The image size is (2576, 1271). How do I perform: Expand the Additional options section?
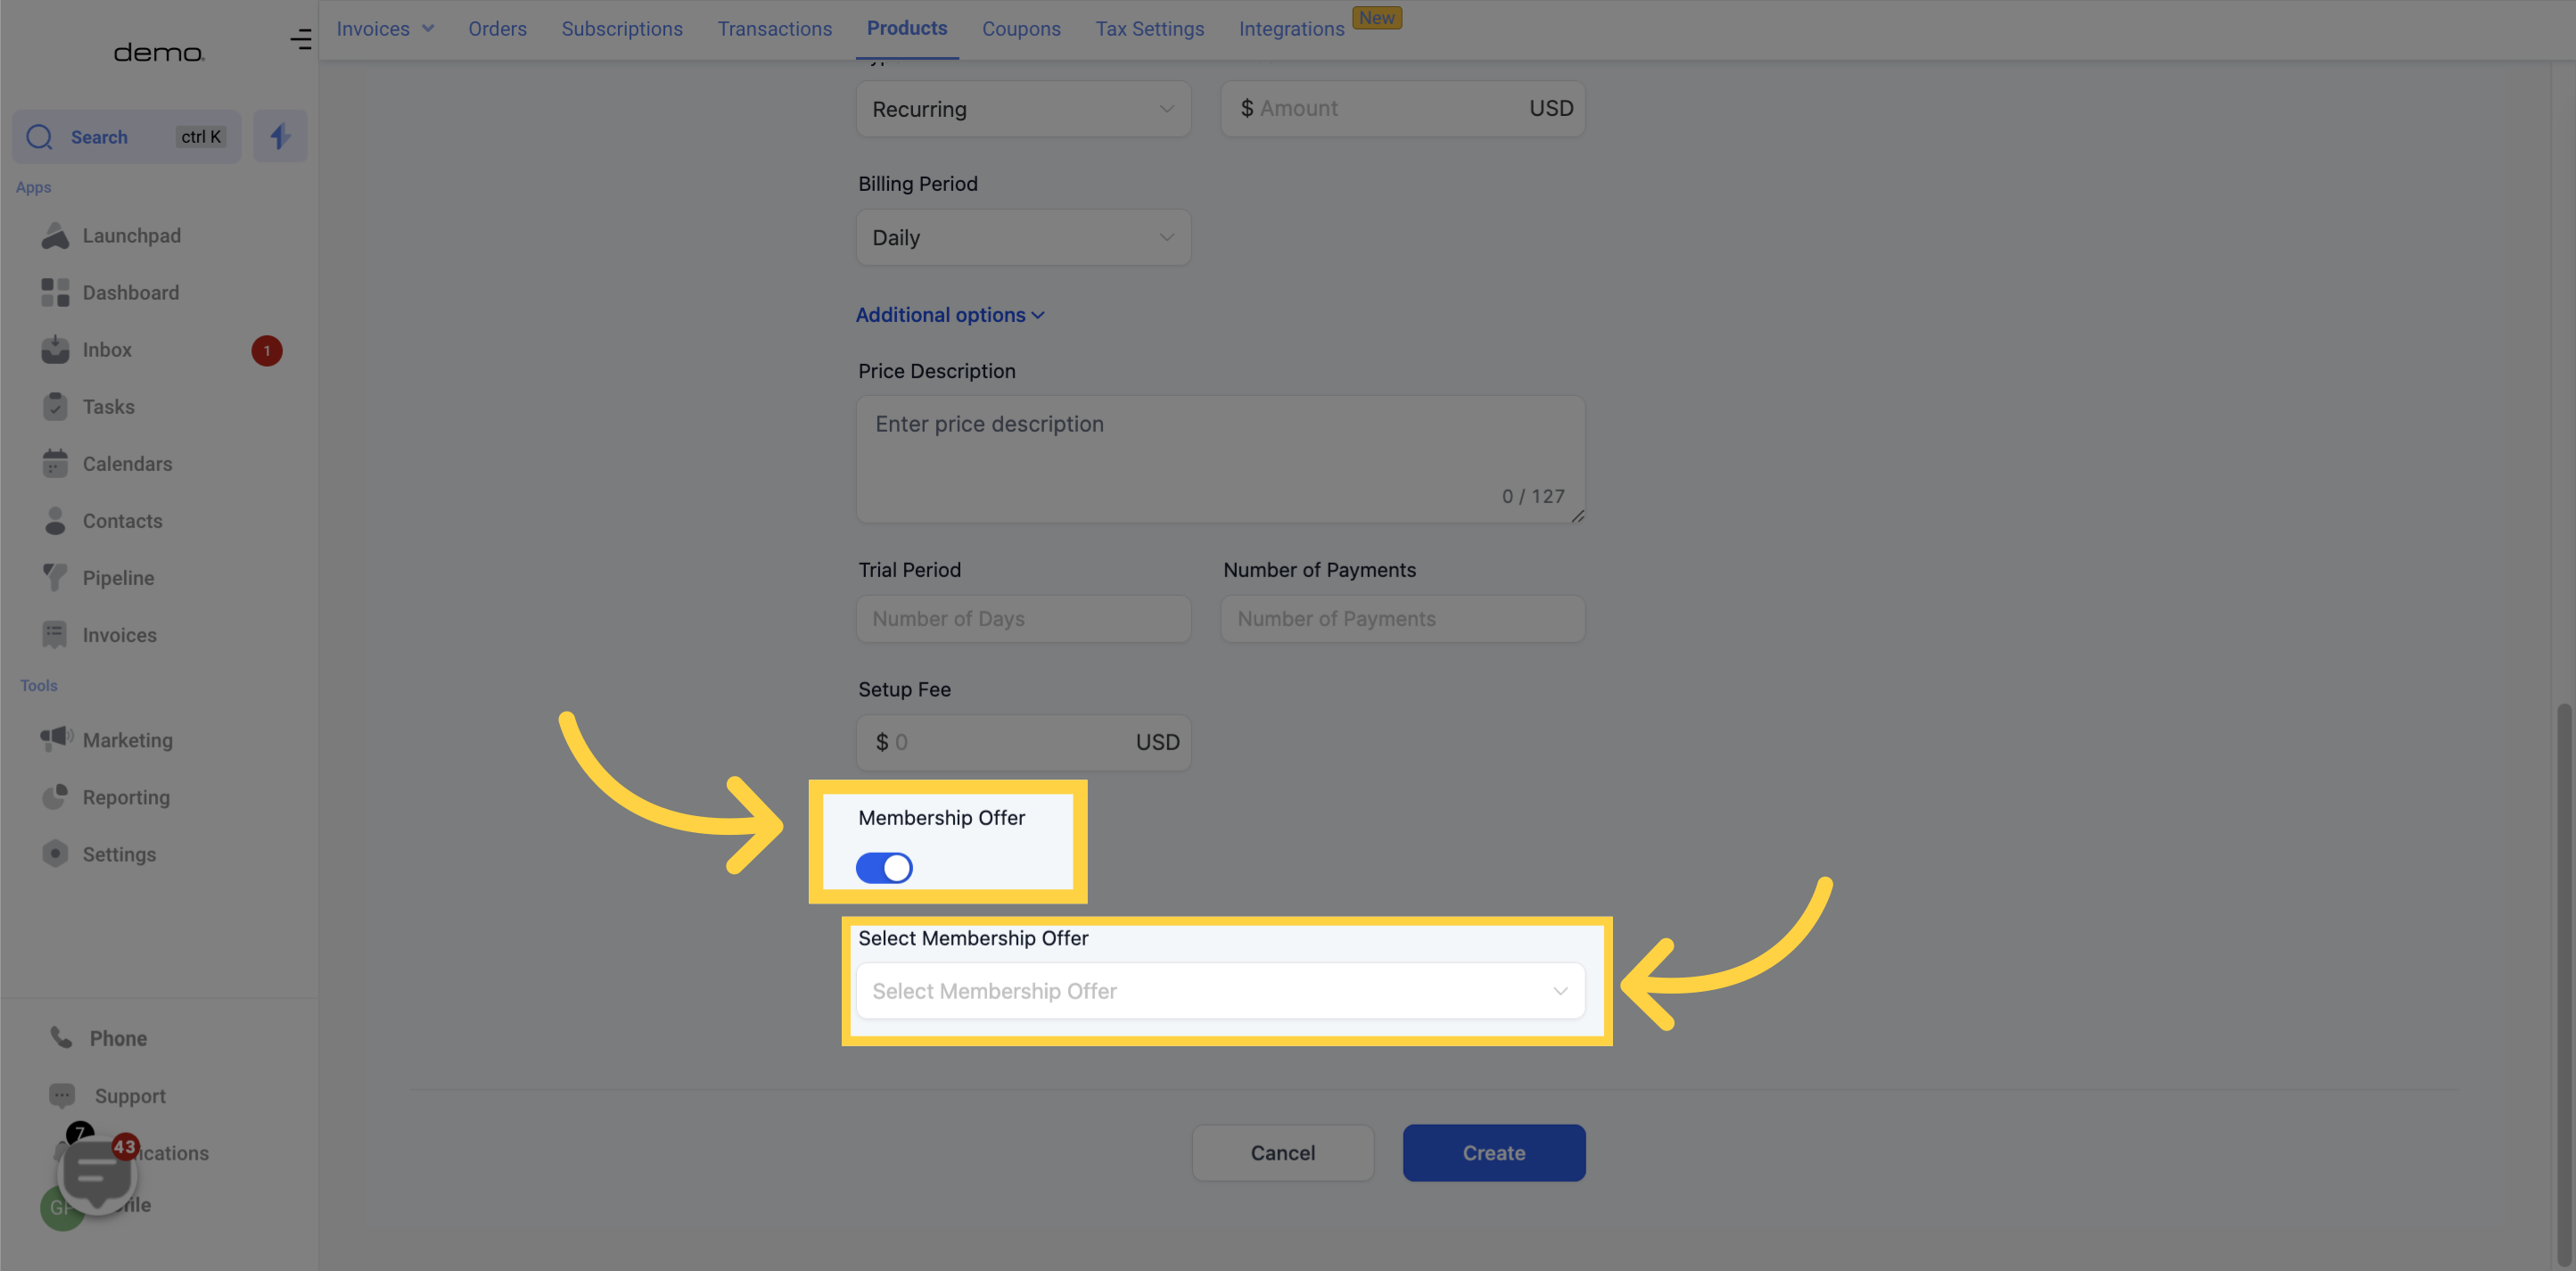pos(951,314)
